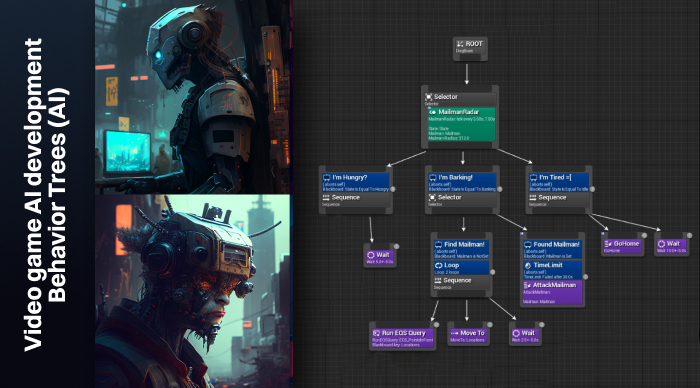Click execution index circle on I'm Tired node
This screenshot has height=388, width=700.
(592, 189)
